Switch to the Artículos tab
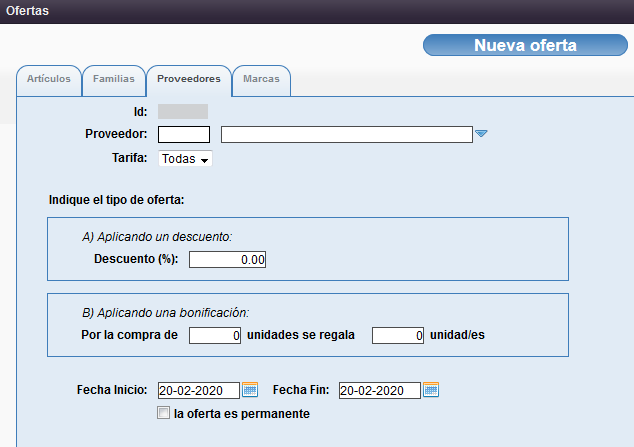This screenshot has height=447, width=634. coord(49,80)
